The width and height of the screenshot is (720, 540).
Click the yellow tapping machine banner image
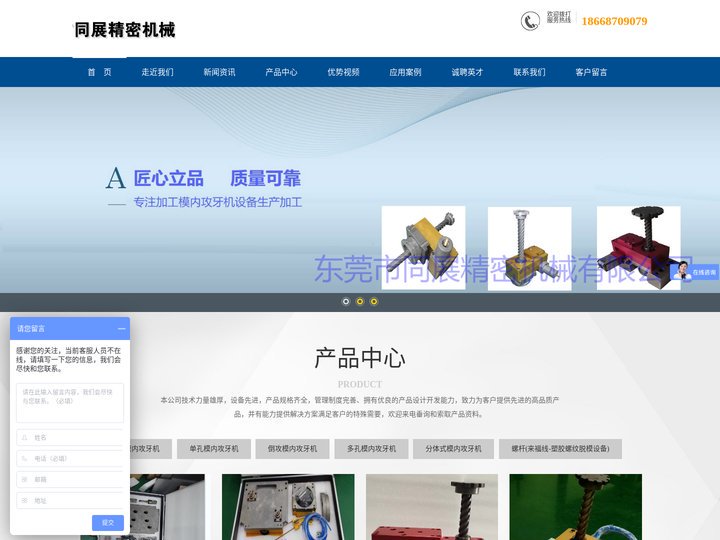tap(423, 248)
